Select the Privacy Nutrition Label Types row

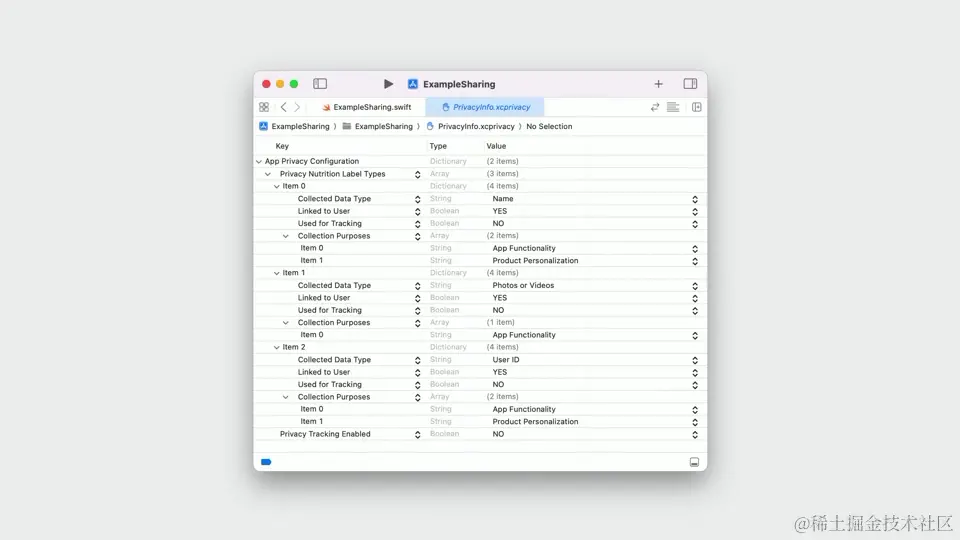tap(480, 174)
